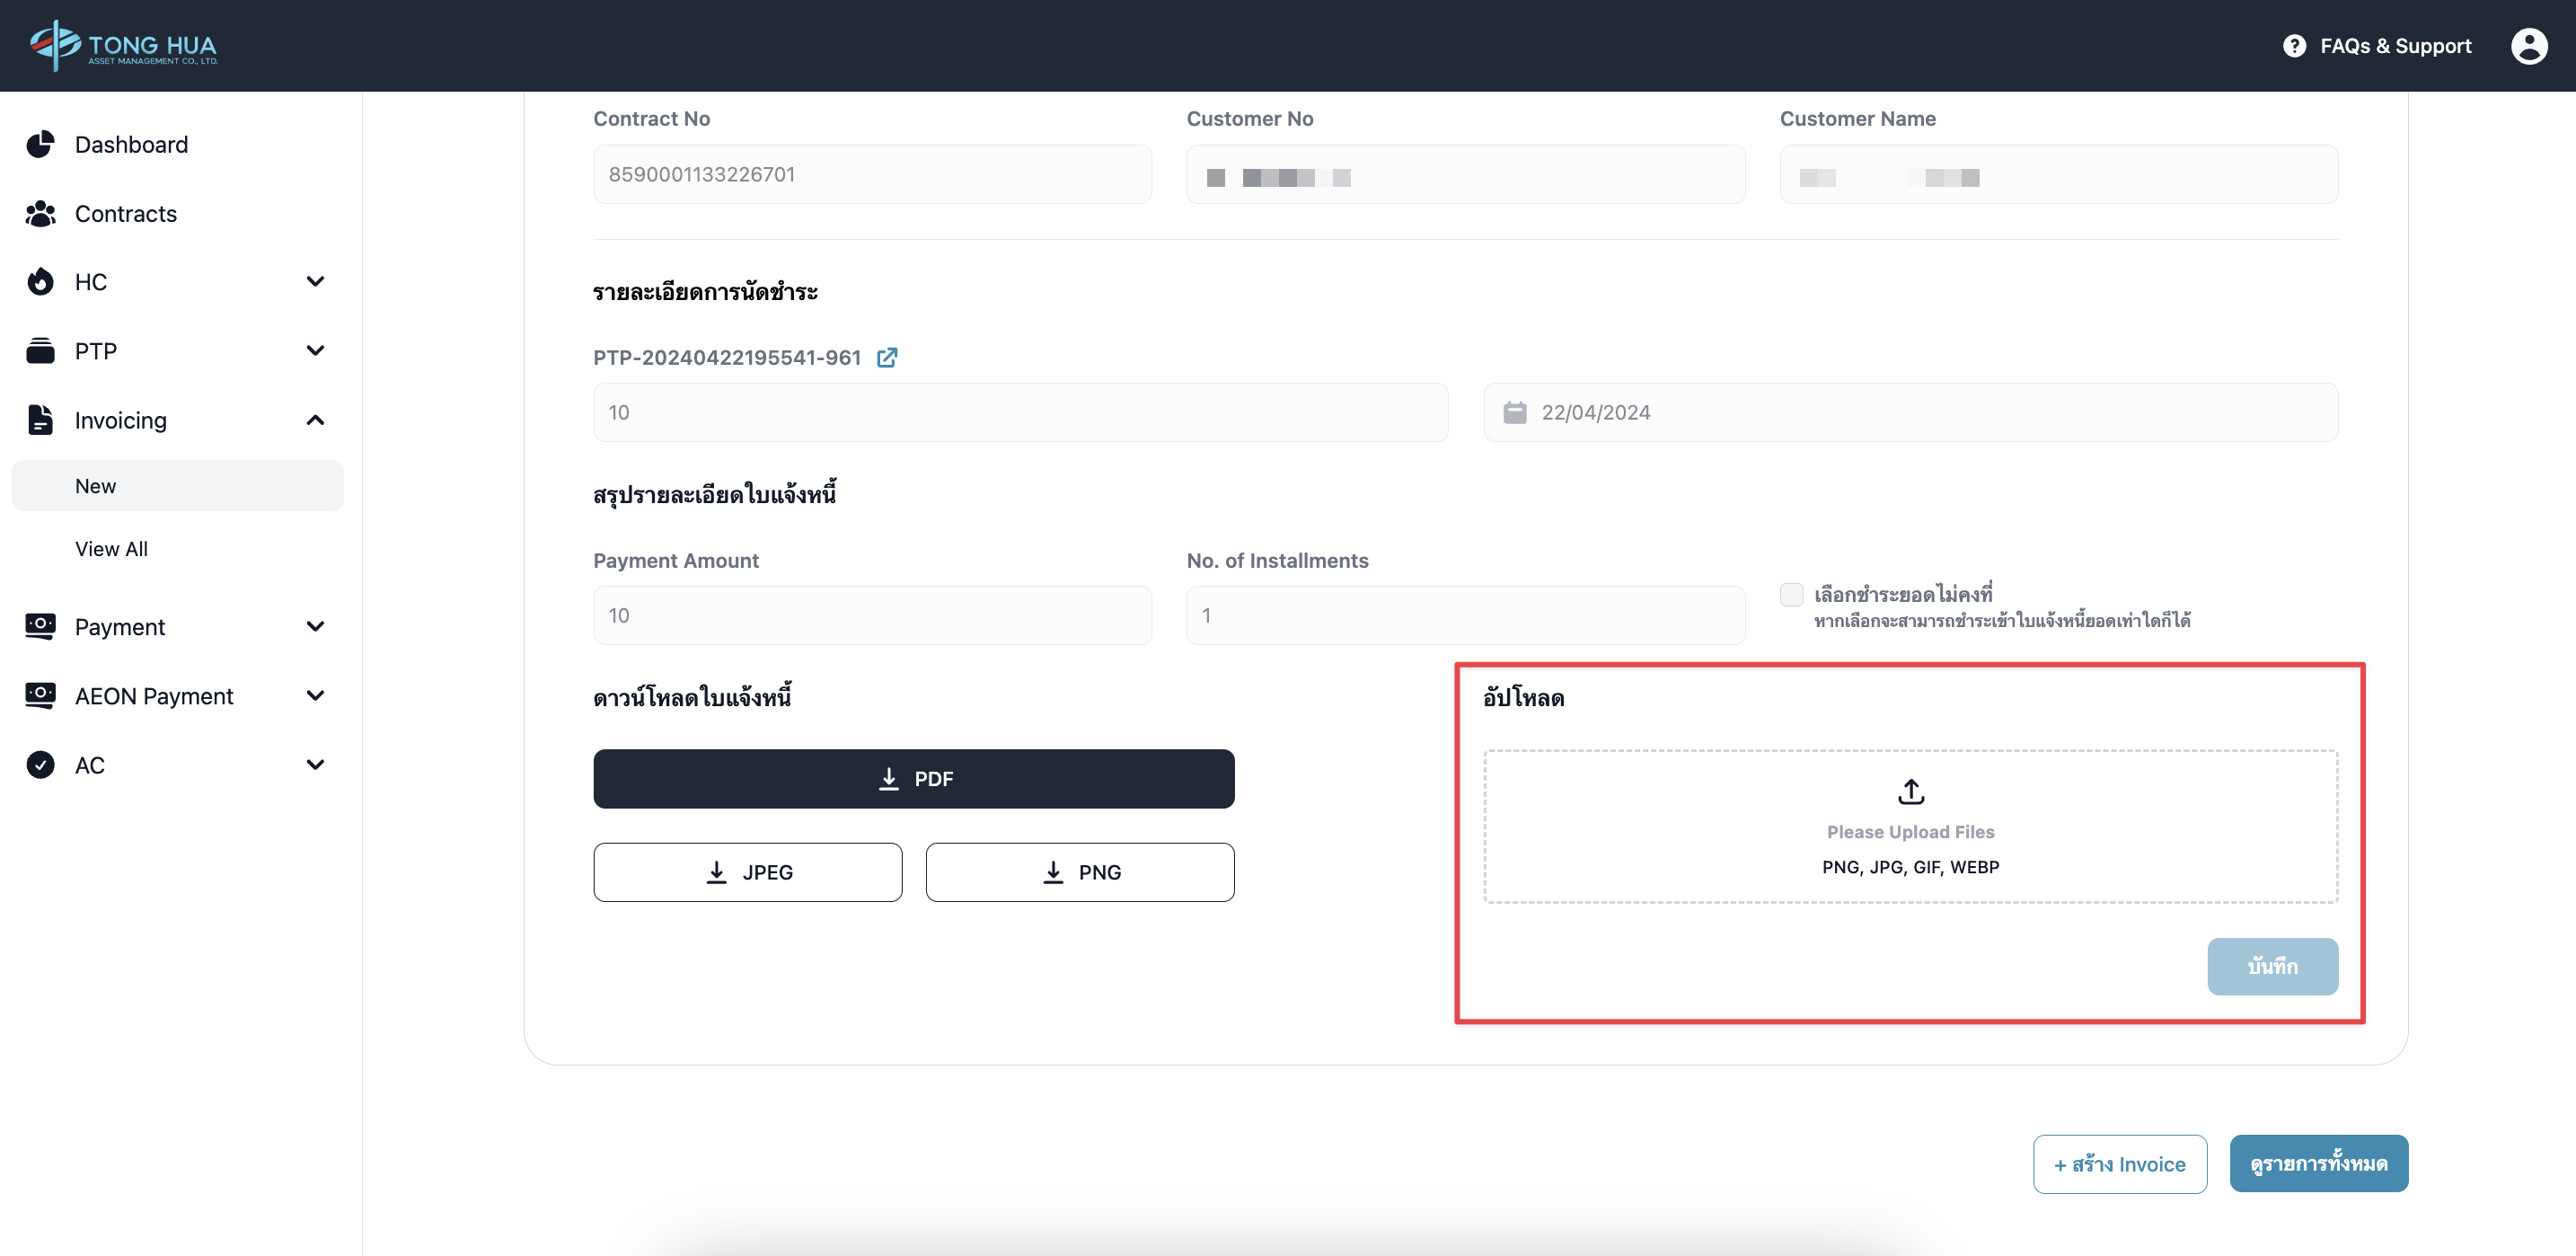The width and height of the screenshot is (2576, 1256).
Task: Download the invoice as PDF
Action: [913, 778]
